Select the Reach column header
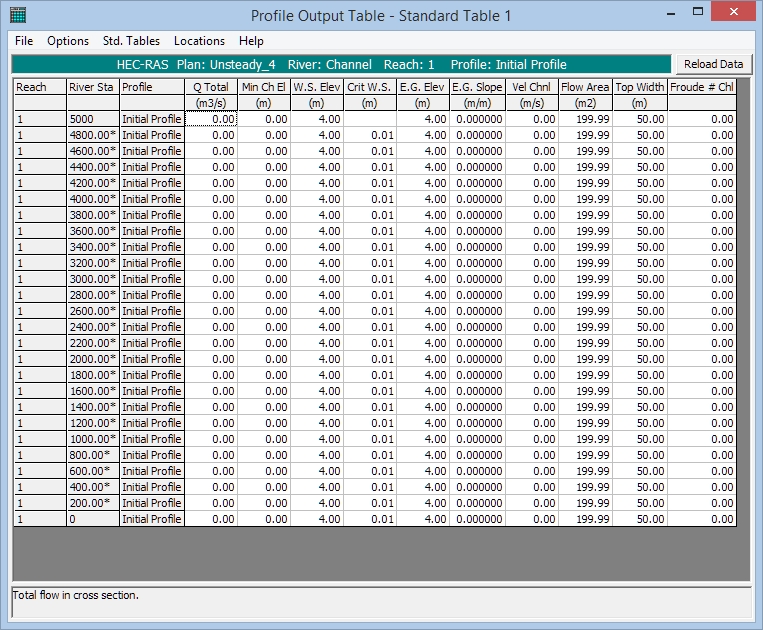 coord(40,87)
